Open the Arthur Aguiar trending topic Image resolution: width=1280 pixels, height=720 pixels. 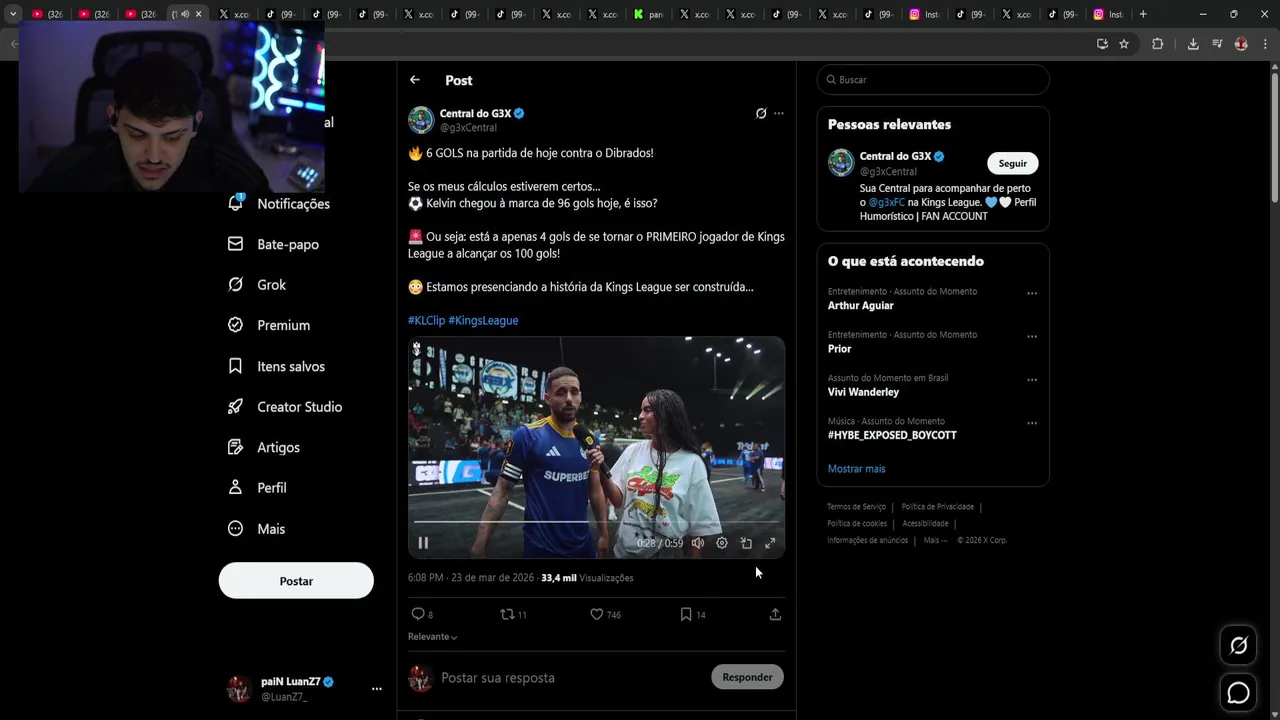tap(861, 306)
